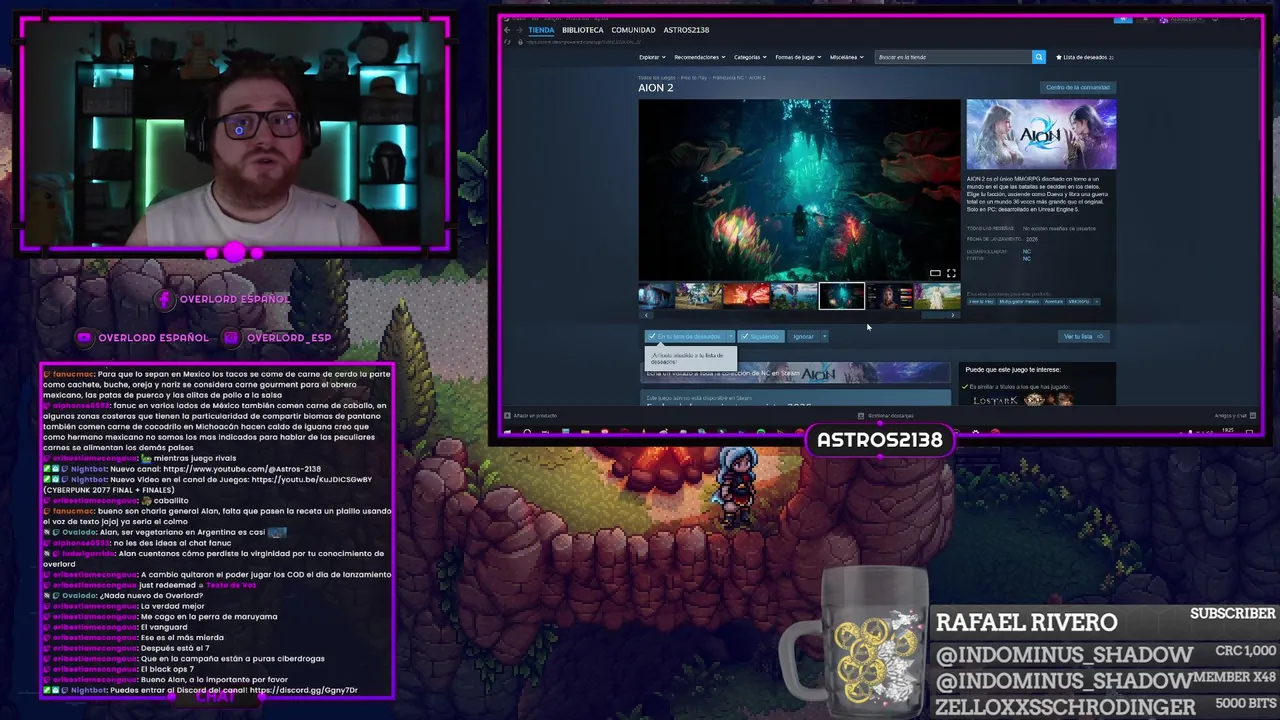The height and width of the screenshot is (720, 1280).
Task: Open the Multijugador masivo tag
Action: [x=1019, y=301]
